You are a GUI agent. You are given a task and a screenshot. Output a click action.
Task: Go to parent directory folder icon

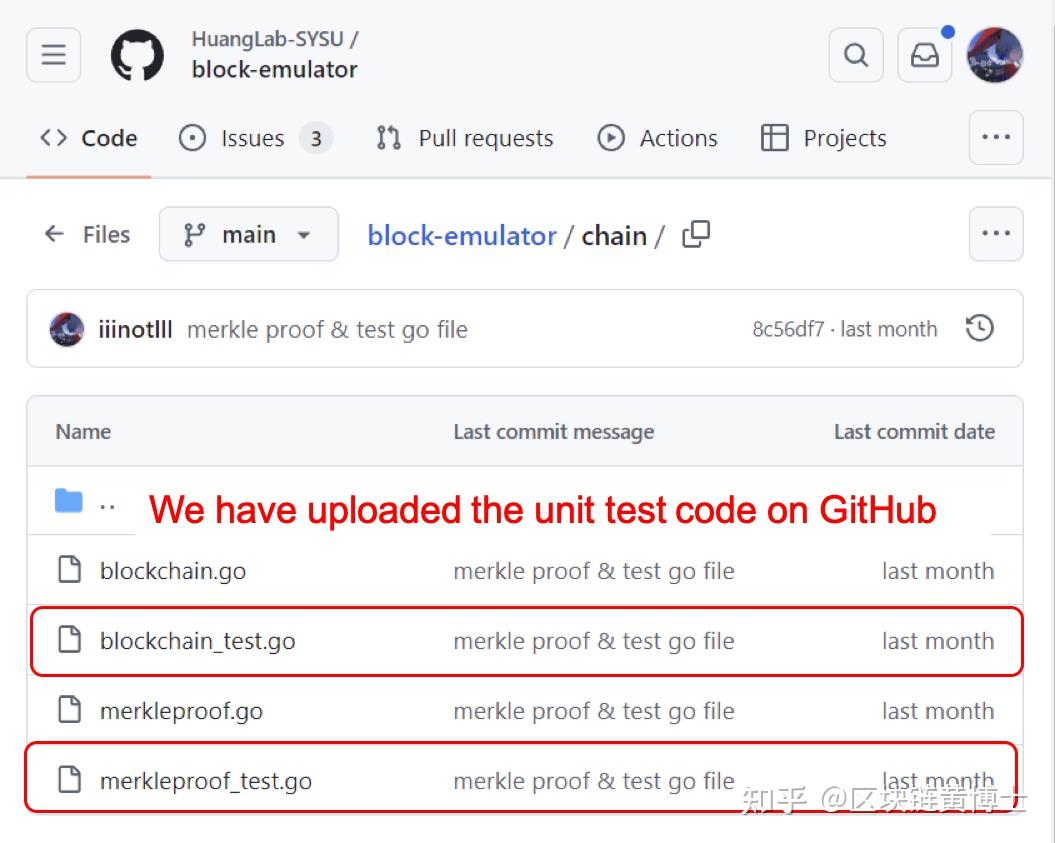69,501
